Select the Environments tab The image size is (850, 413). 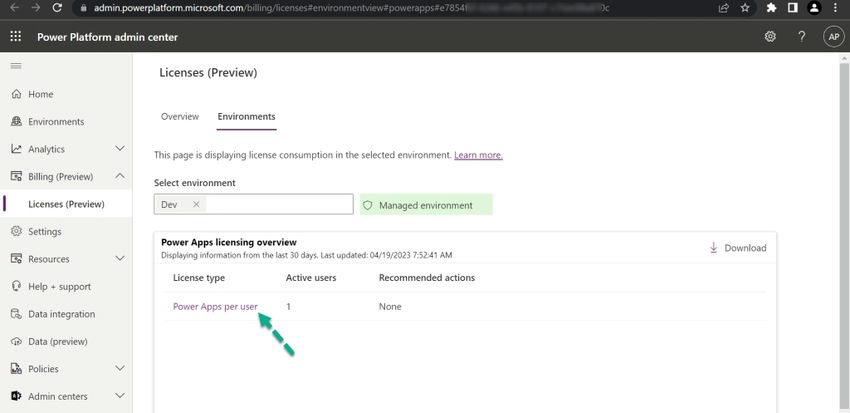[x=246, y=116]
